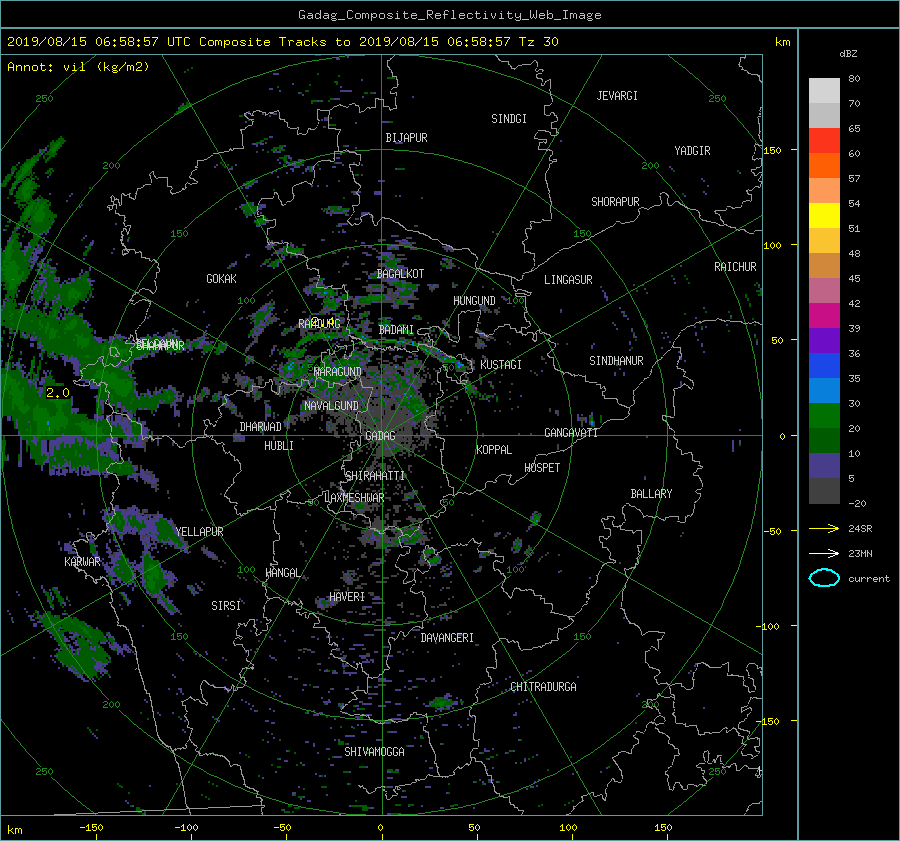Click the GANGAVATI city label
The height and width of the screenshot is (841, 900).
pos(571,433)
